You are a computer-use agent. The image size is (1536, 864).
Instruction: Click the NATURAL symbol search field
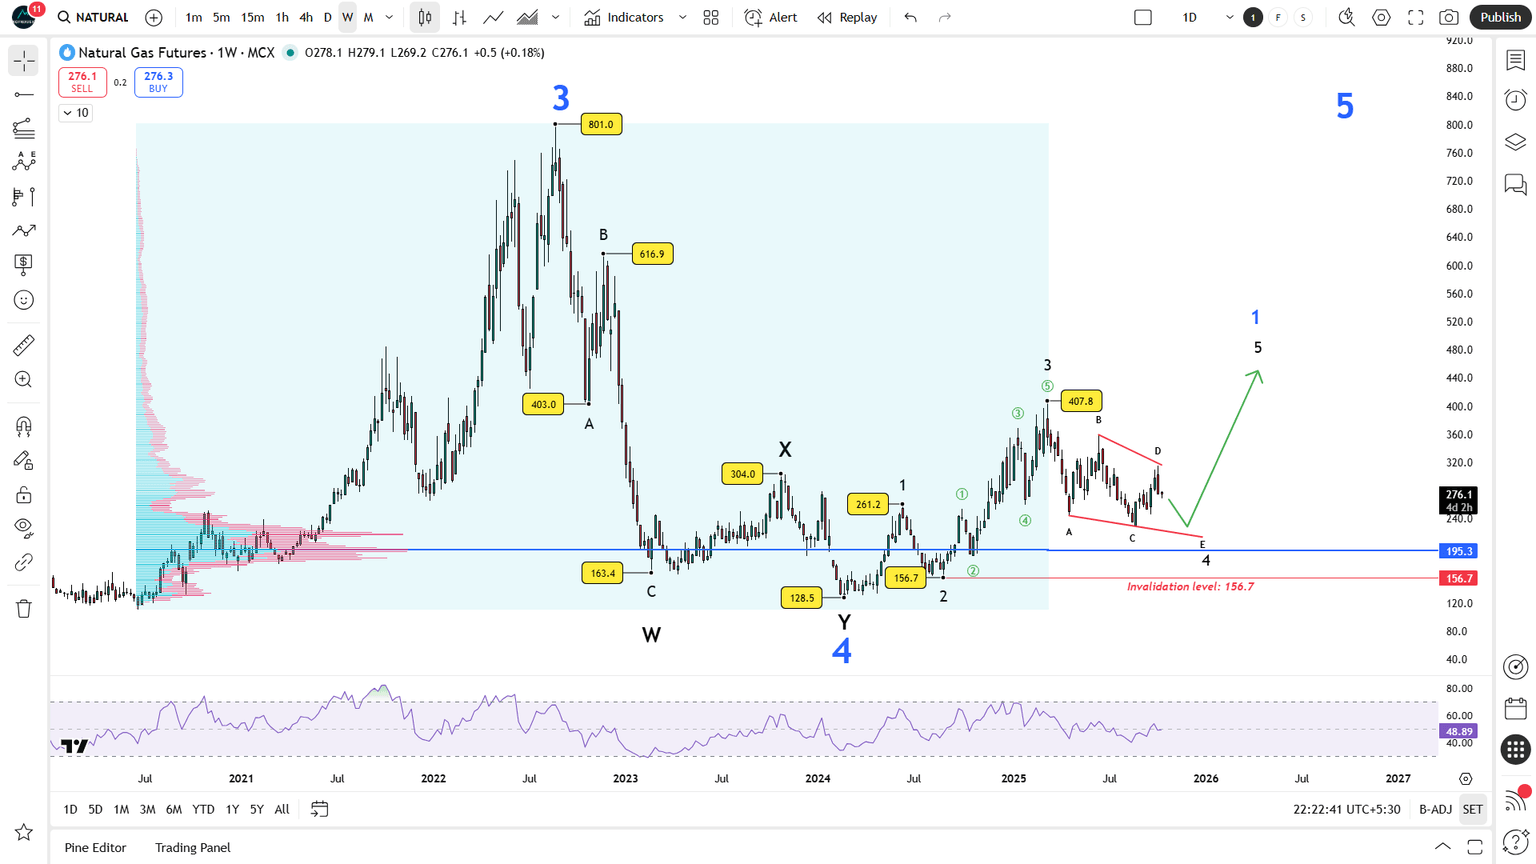pyautogui.click(x=93, y=17)
